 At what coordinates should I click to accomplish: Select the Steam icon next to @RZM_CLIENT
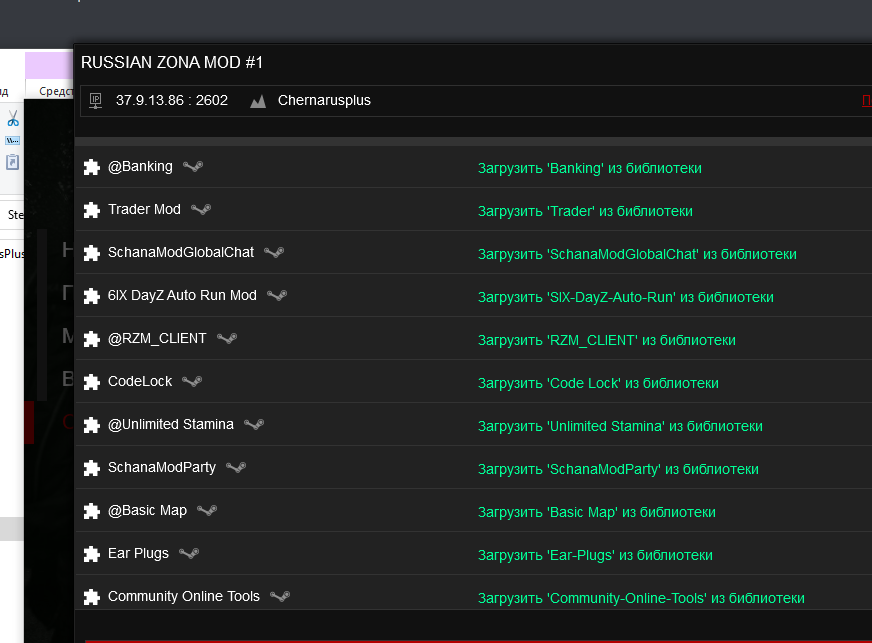coord(227,338)
